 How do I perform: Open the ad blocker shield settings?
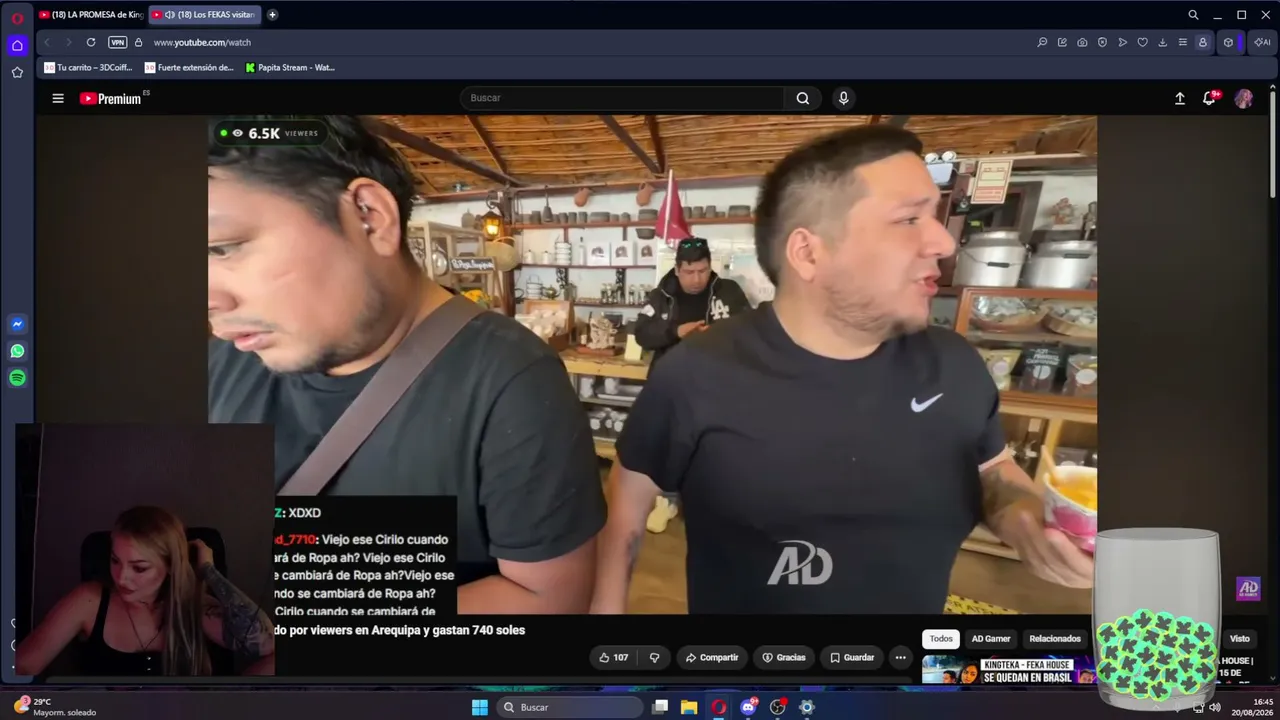click(x=1102, y=42)
